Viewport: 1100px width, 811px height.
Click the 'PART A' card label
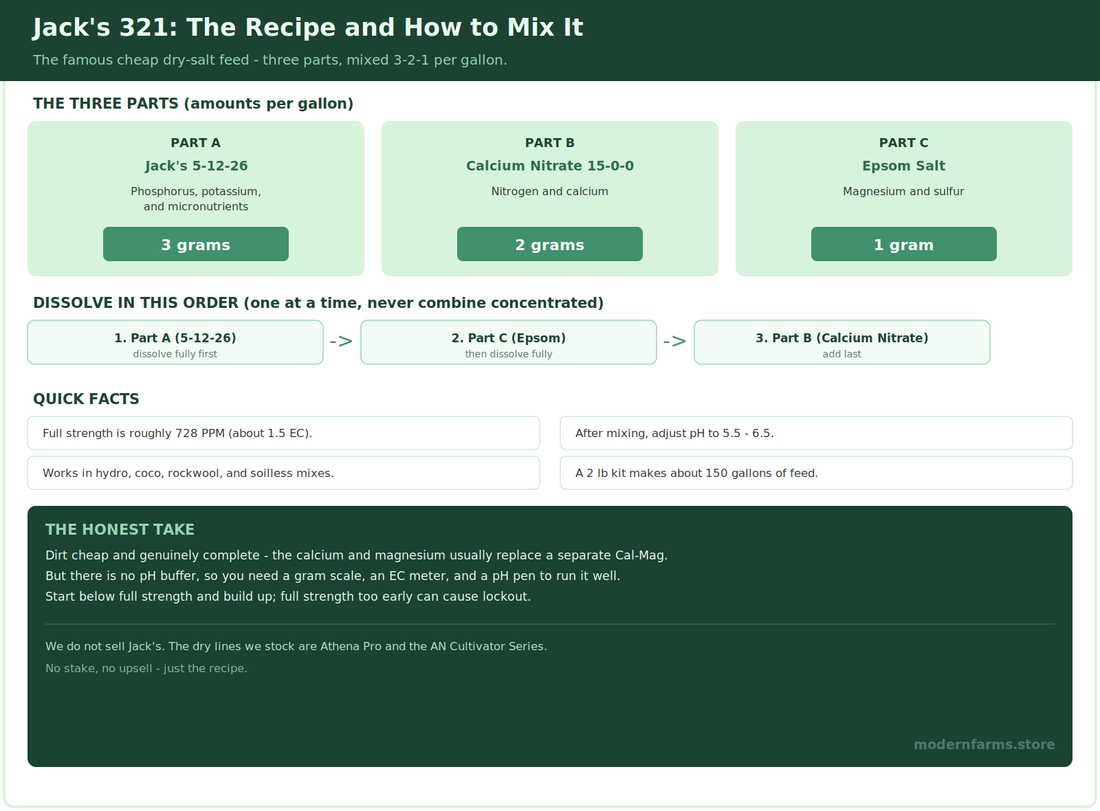[196, 142]
